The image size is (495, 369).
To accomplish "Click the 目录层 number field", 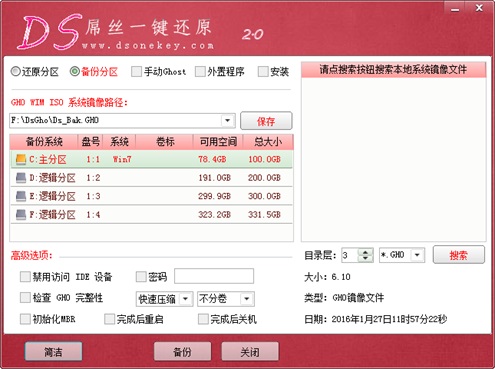I will point(350,255).
